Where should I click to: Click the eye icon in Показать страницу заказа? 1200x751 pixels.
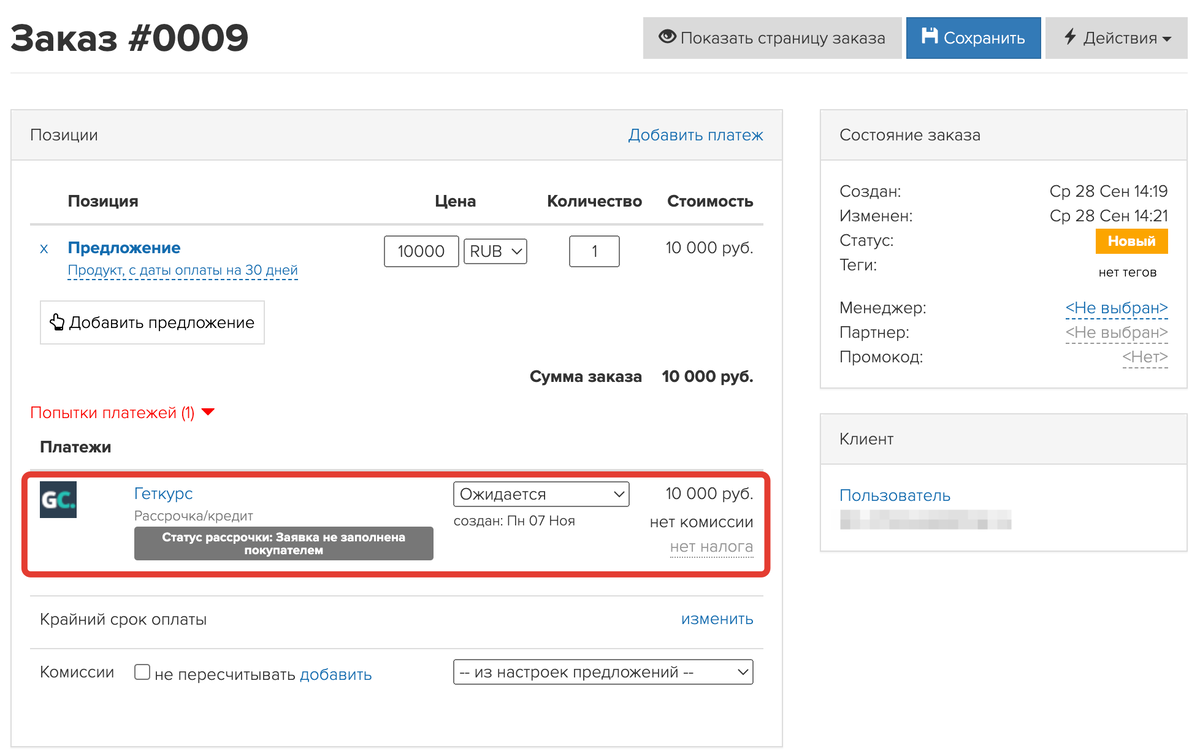pos(667,37)
